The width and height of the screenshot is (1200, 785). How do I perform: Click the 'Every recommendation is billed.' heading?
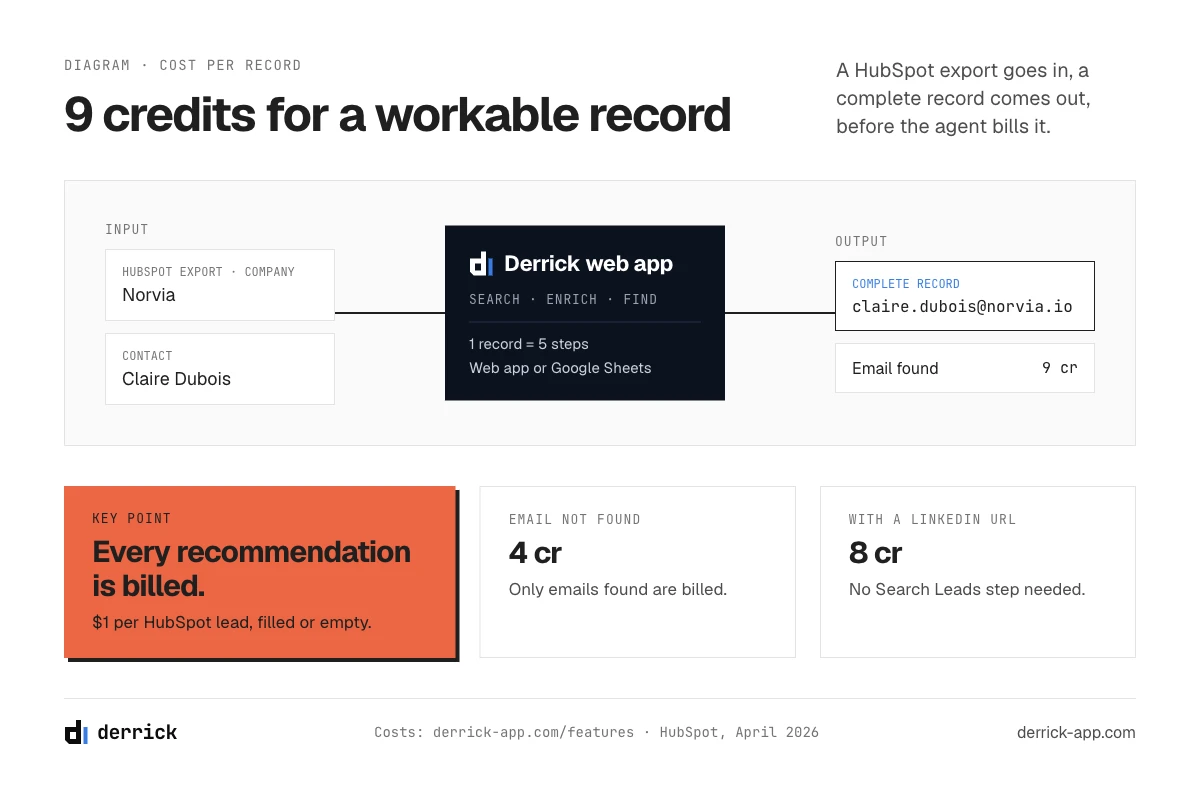[x=251, y=567]
